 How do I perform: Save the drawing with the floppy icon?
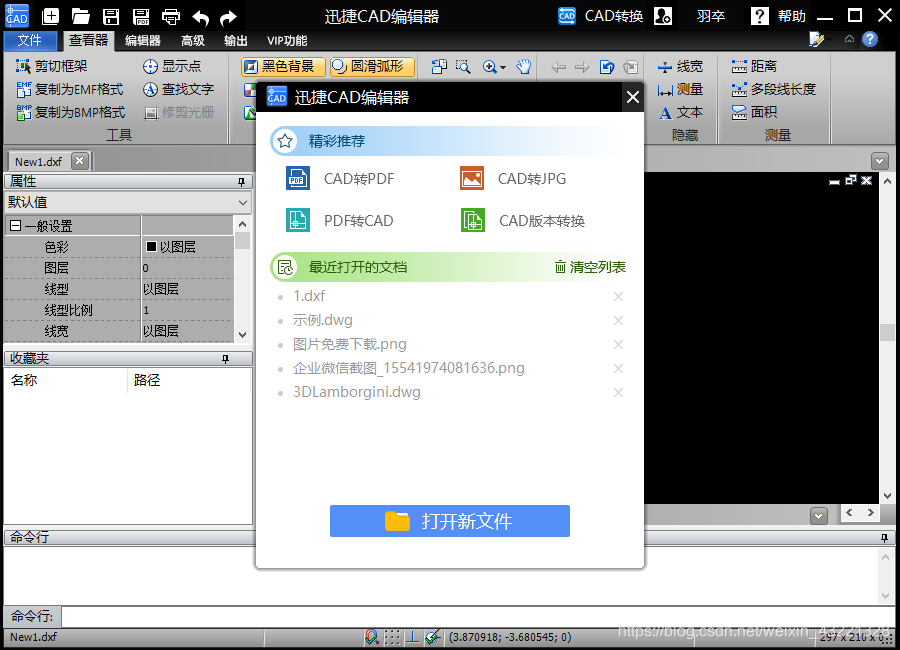point(111,16)
